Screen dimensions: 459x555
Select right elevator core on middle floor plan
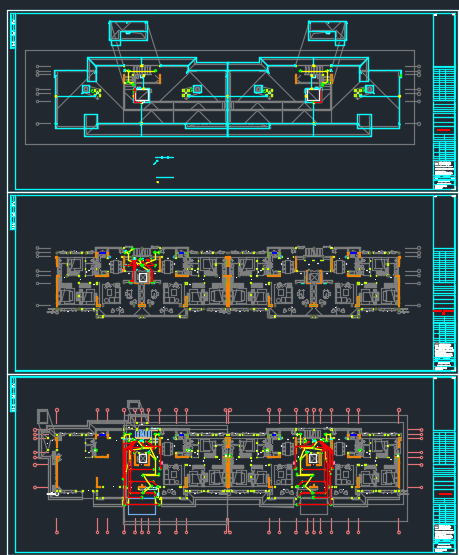(x=314, y=276)
